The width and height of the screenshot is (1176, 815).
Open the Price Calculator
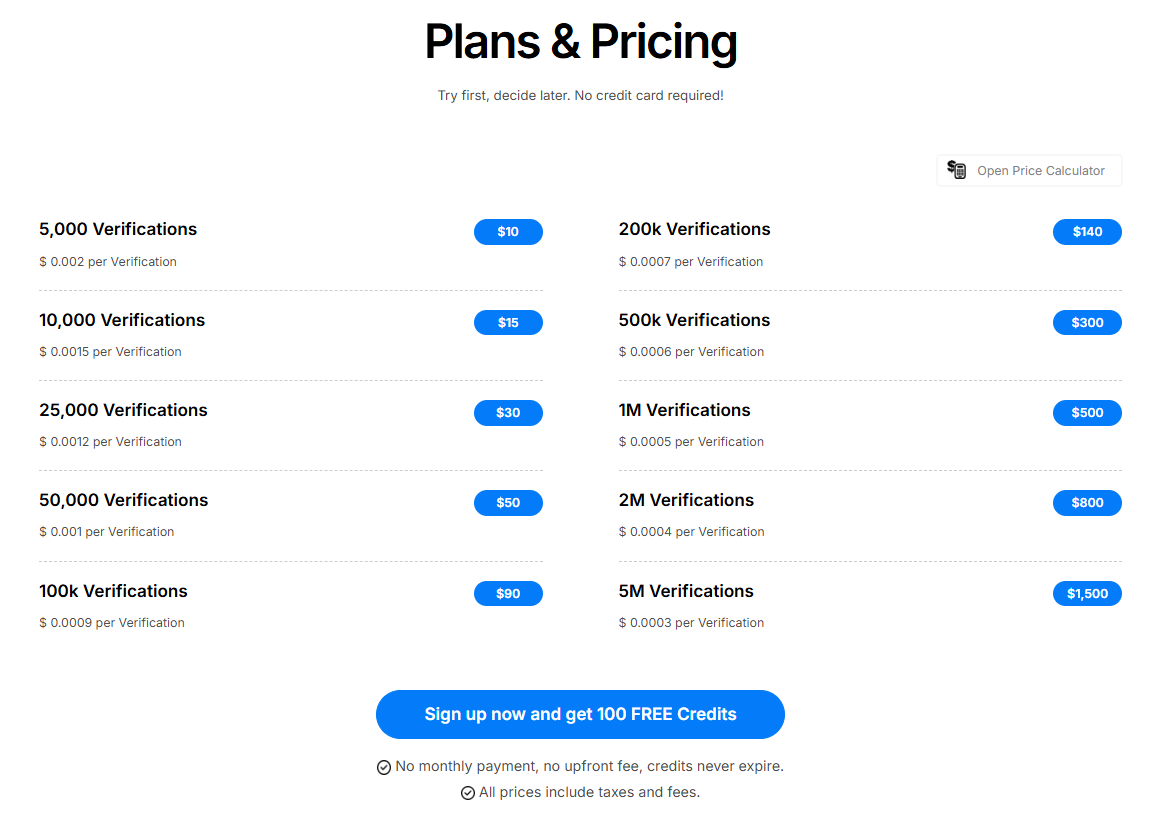point(1029,170)
